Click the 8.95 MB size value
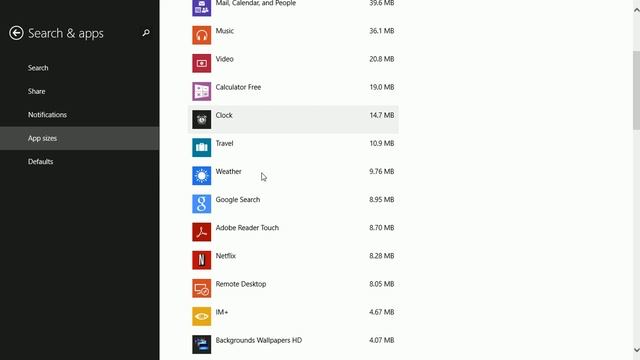Viewport: 640px width, 360px height. click(x=382, y=200)
